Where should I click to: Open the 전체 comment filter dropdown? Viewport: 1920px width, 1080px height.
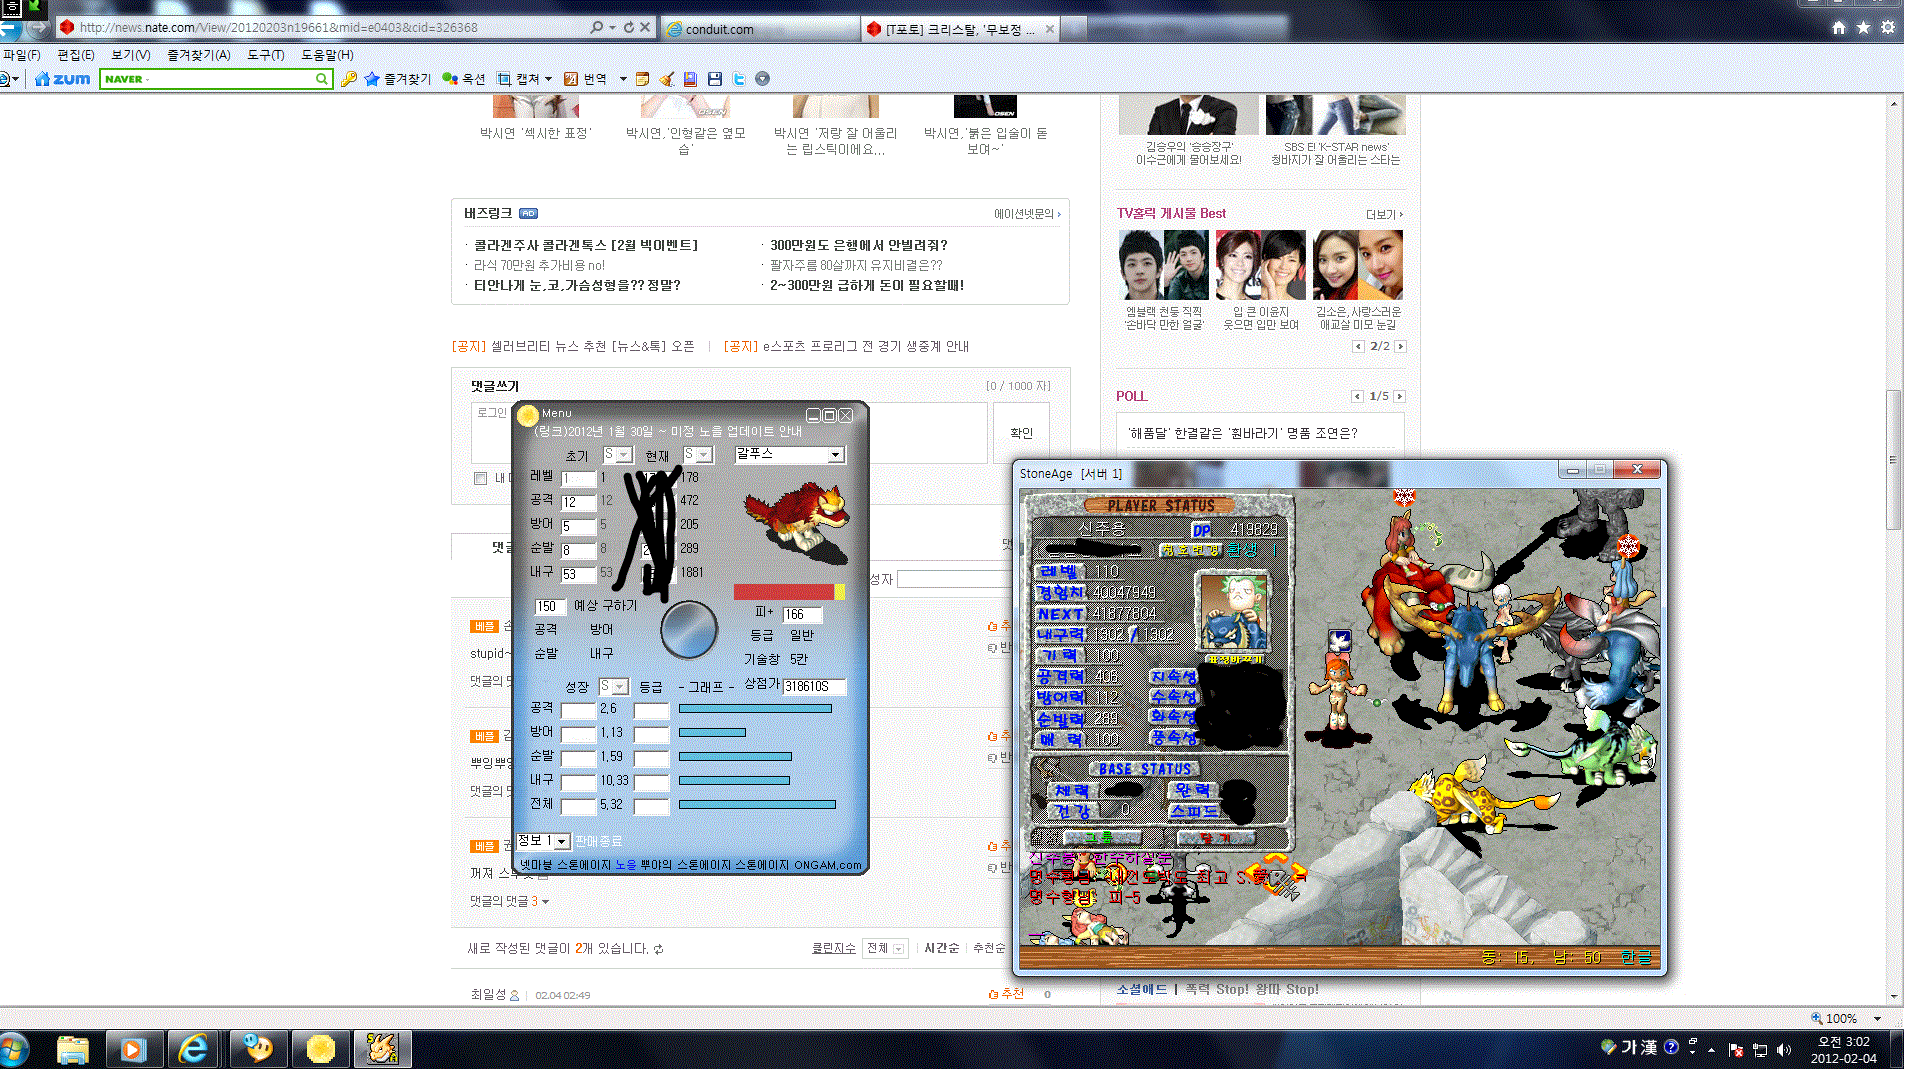[x=886, y=948]
